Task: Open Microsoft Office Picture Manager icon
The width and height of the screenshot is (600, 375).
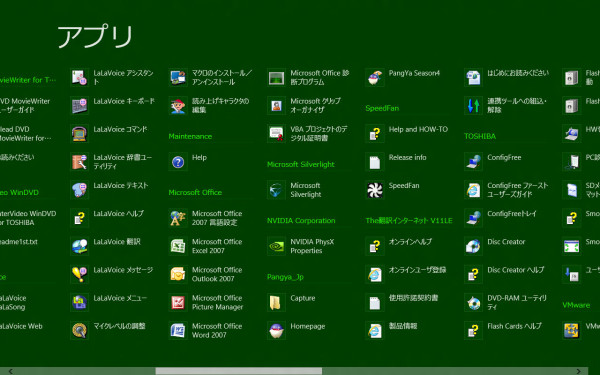Action: point(178,303)
